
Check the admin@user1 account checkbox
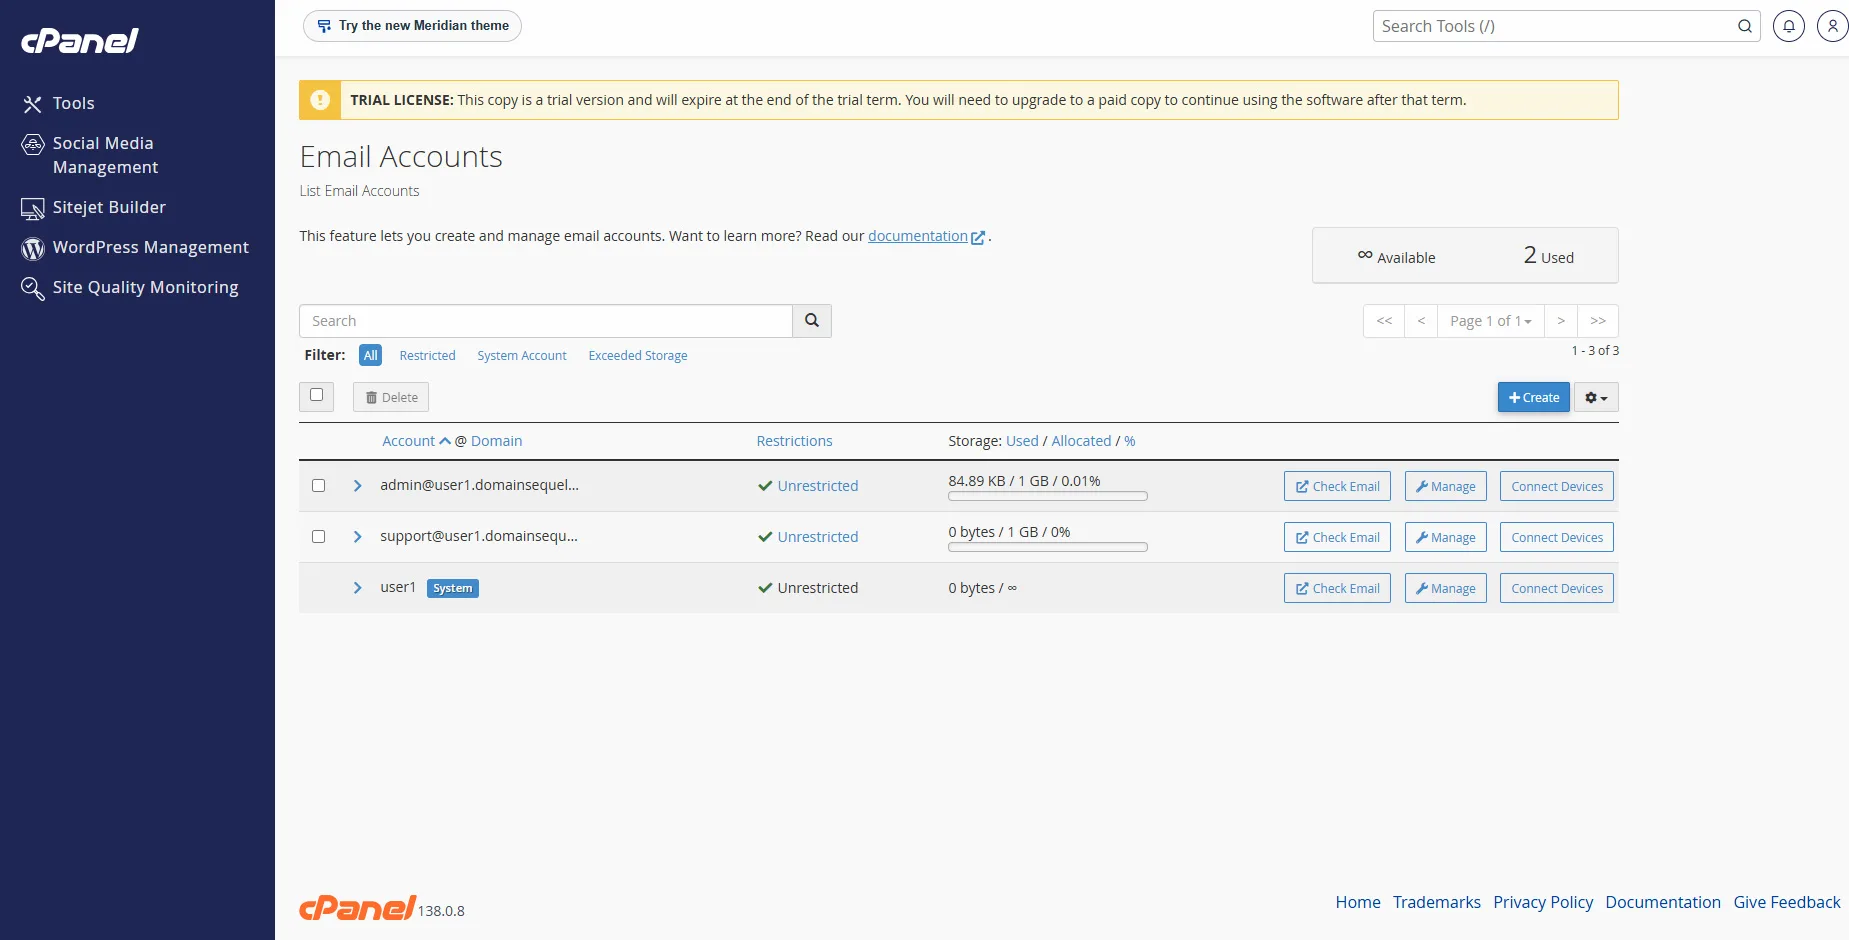(x=318, y=485)
